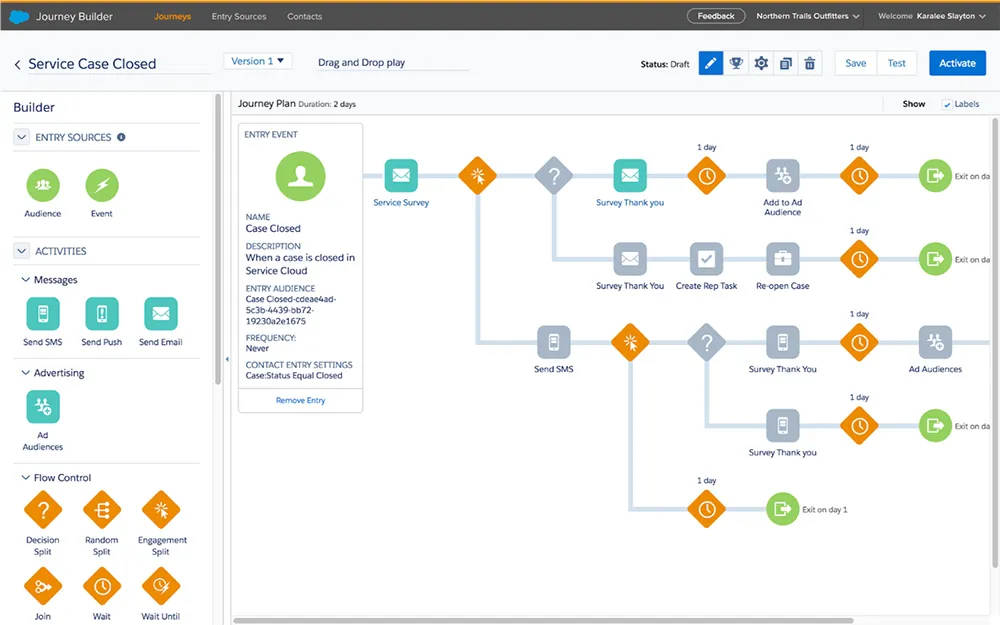Viewport: 1000px width, 625px height.
Task: Collapse the Advertising group
Action: pos(26,372)
